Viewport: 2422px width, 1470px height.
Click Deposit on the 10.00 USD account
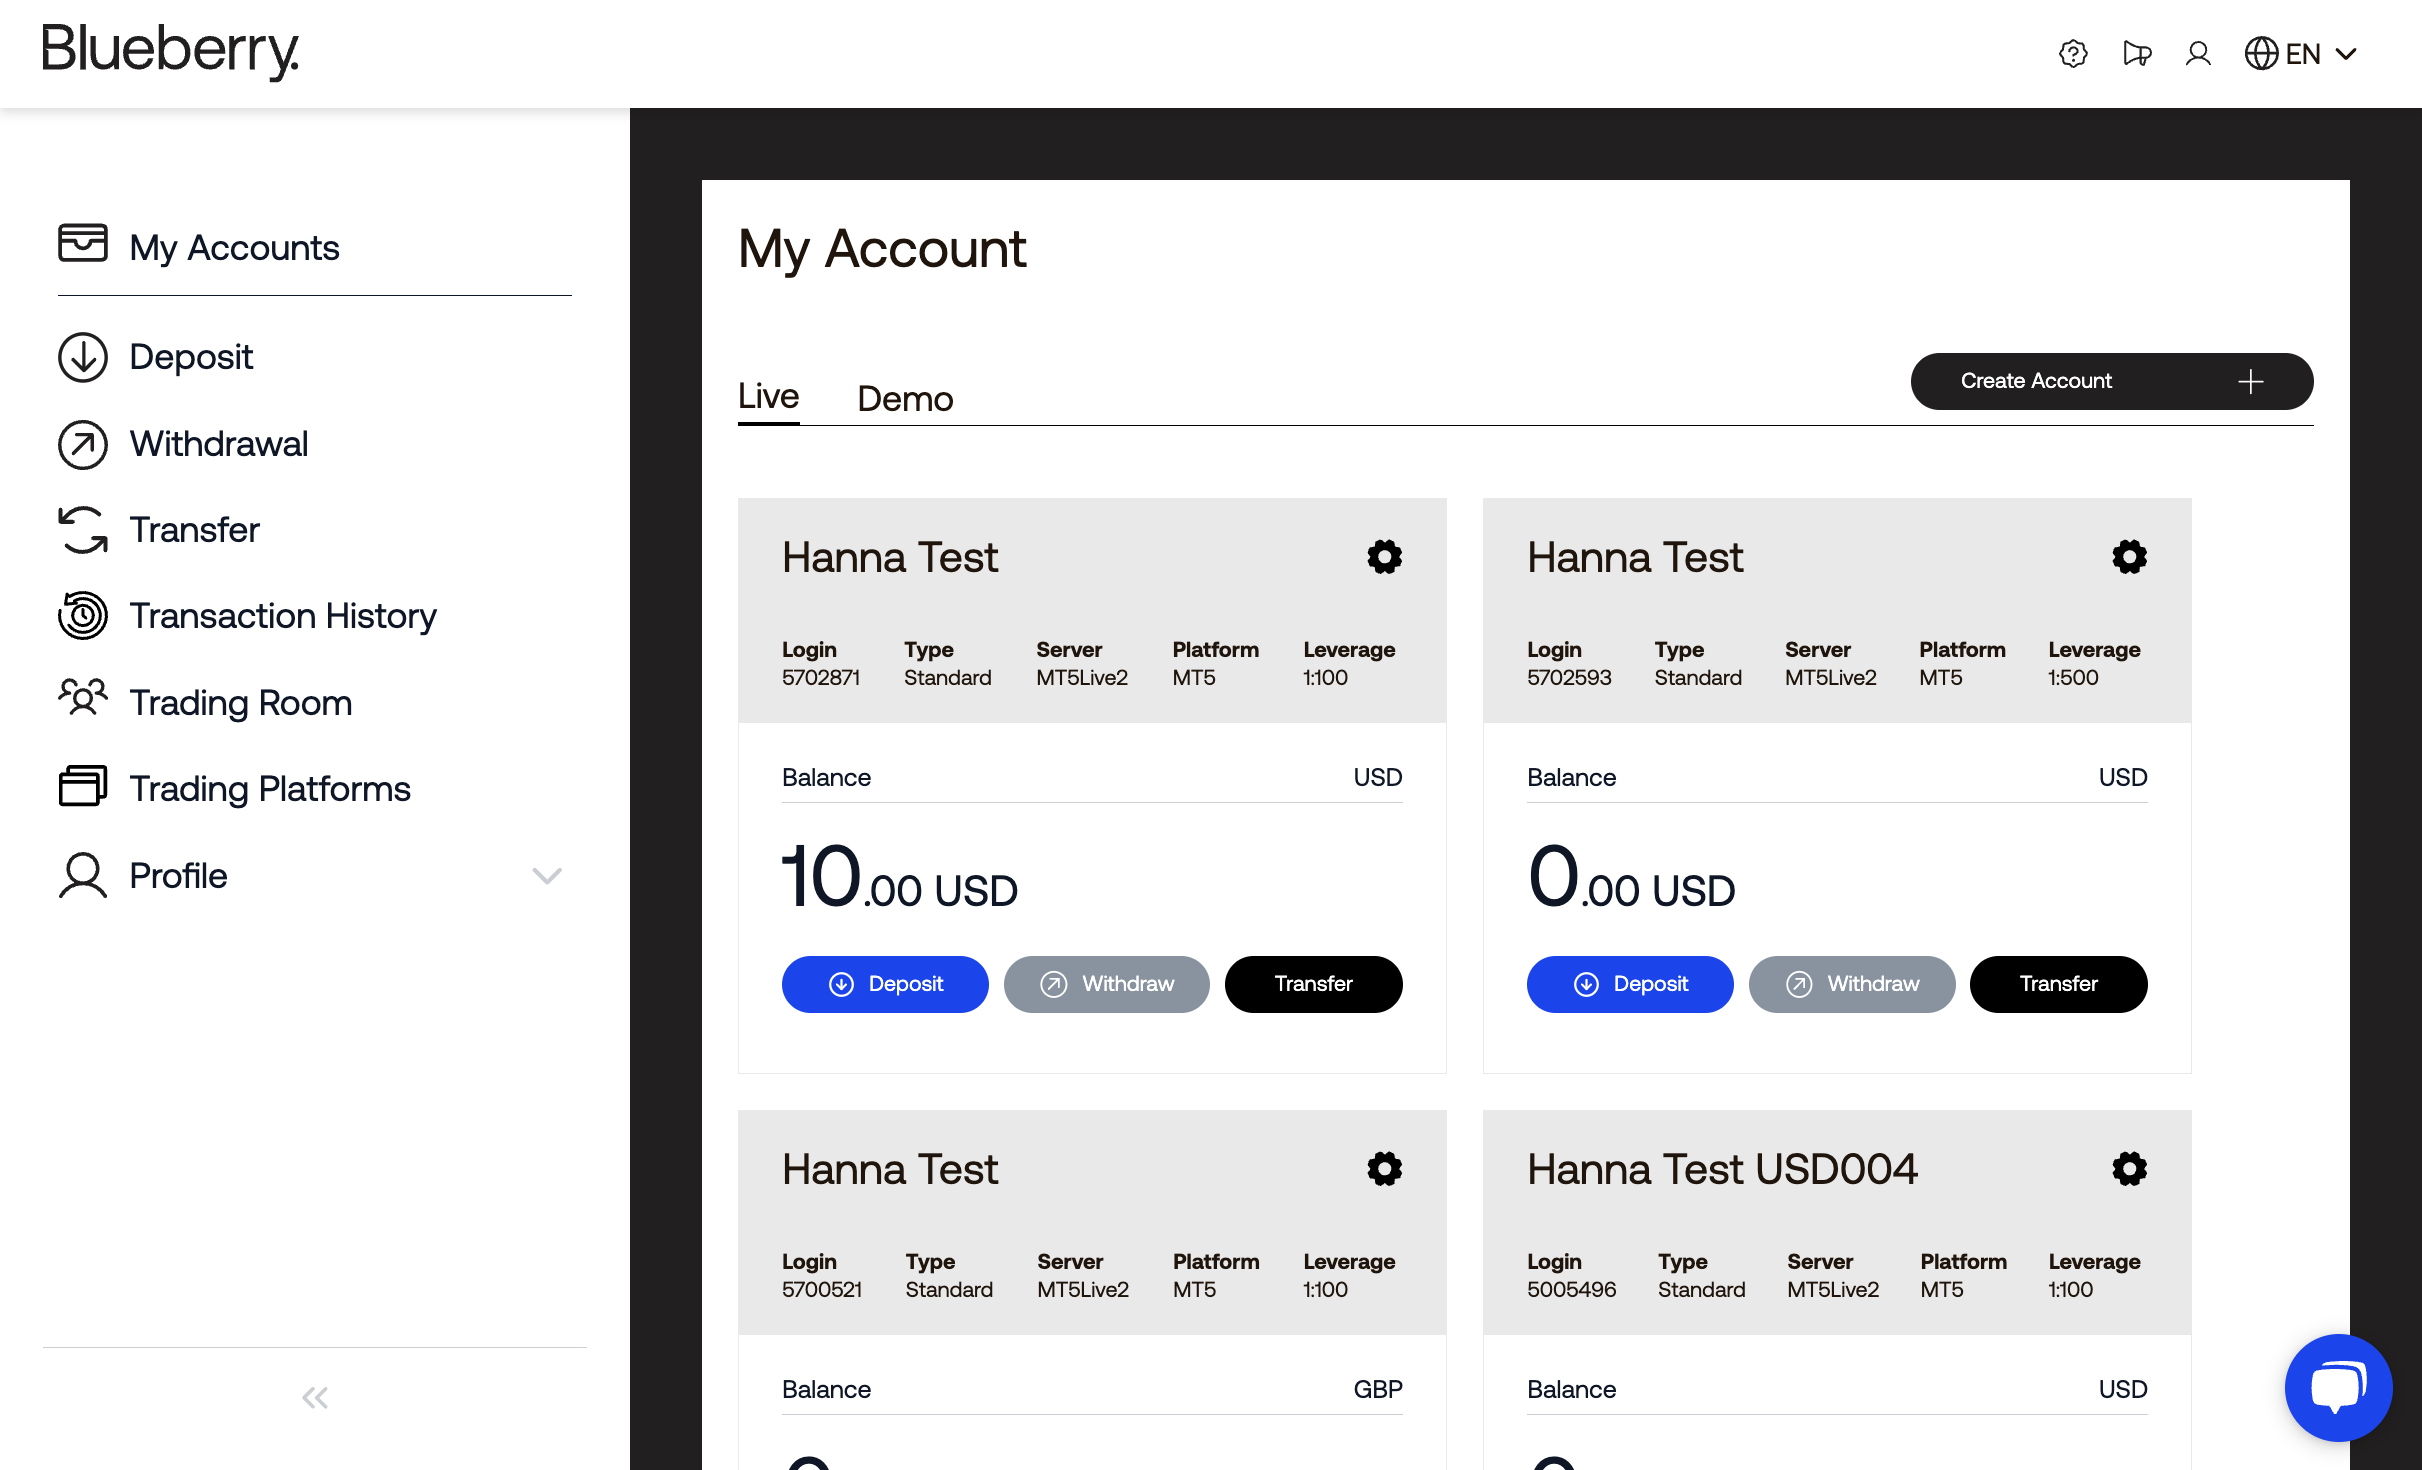coord(885,984)
